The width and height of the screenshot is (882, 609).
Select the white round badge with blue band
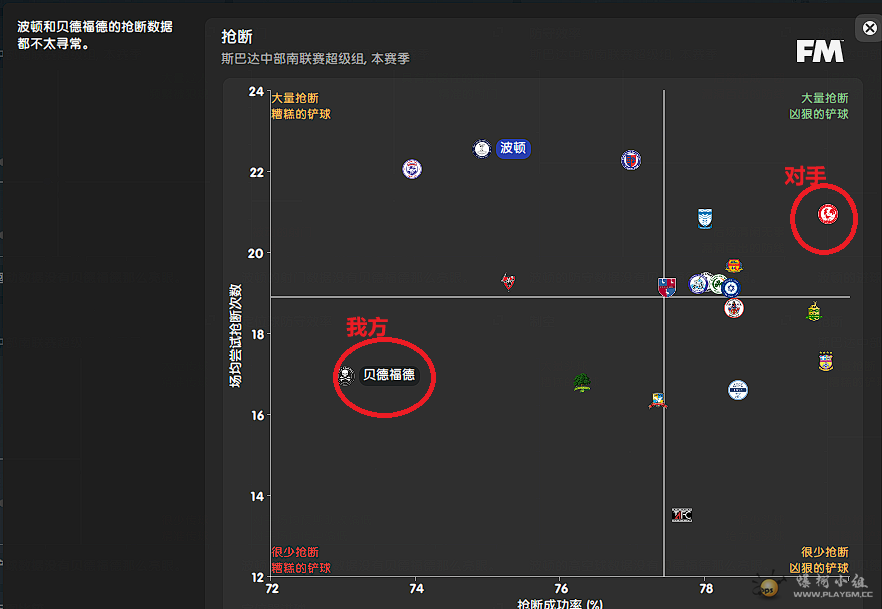click(x=738, y=390)
